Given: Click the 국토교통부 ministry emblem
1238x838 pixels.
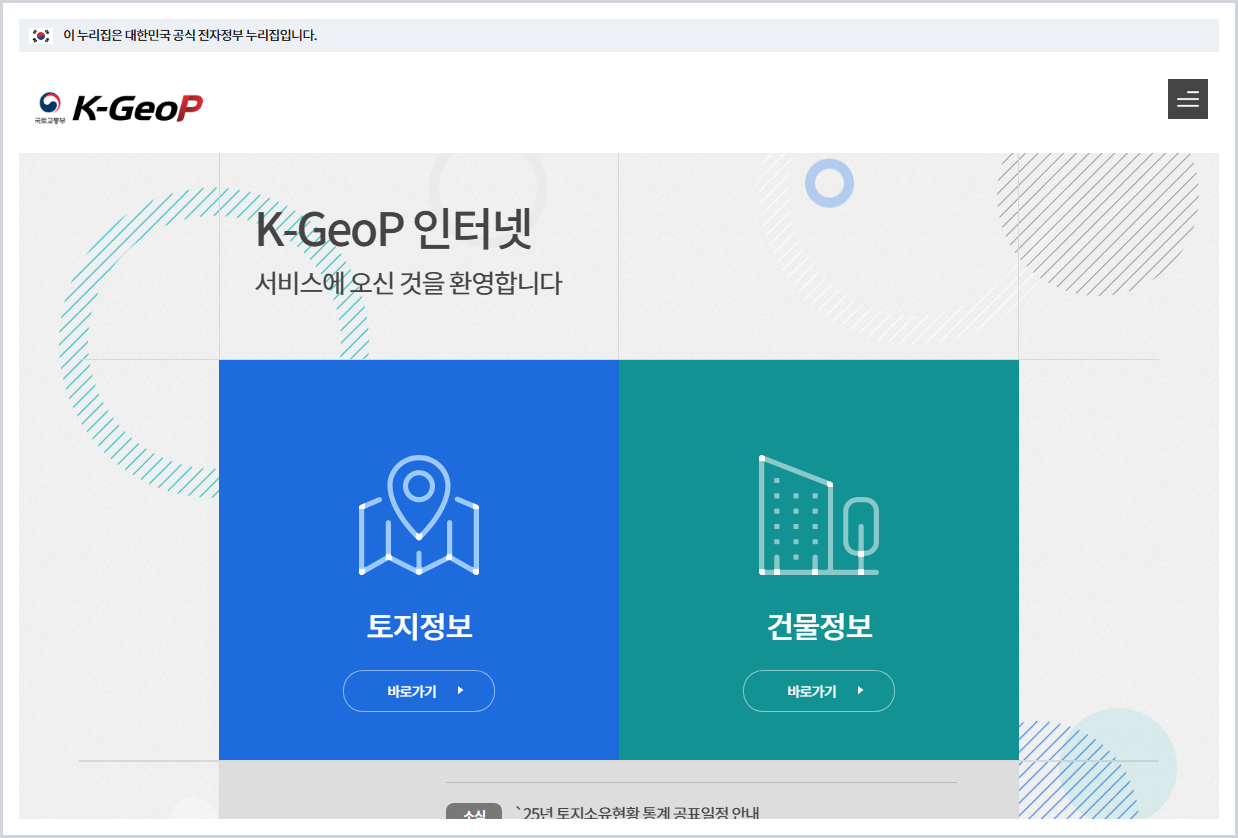Looking at the screenshot, I should coord(50,107).
